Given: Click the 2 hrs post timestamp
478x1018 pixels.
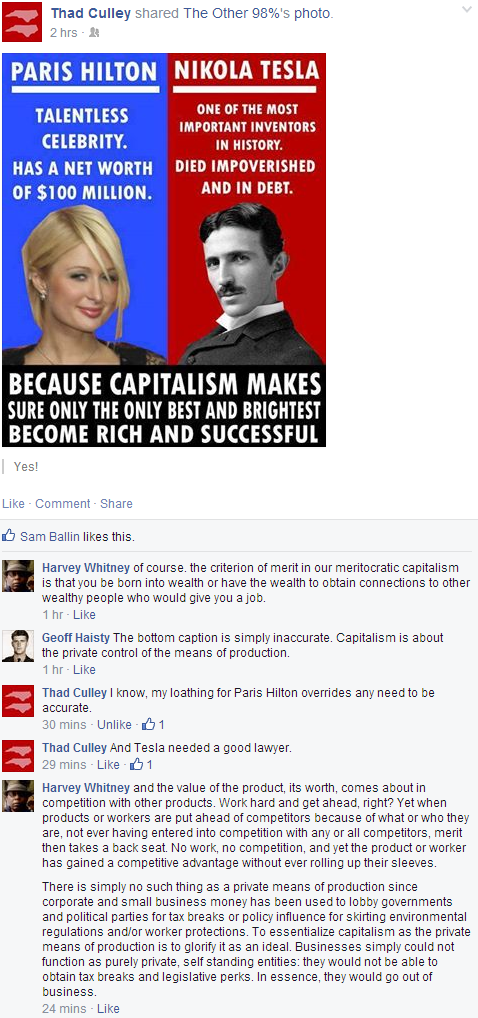Looking at the screenshot, I should pos(64,32).
